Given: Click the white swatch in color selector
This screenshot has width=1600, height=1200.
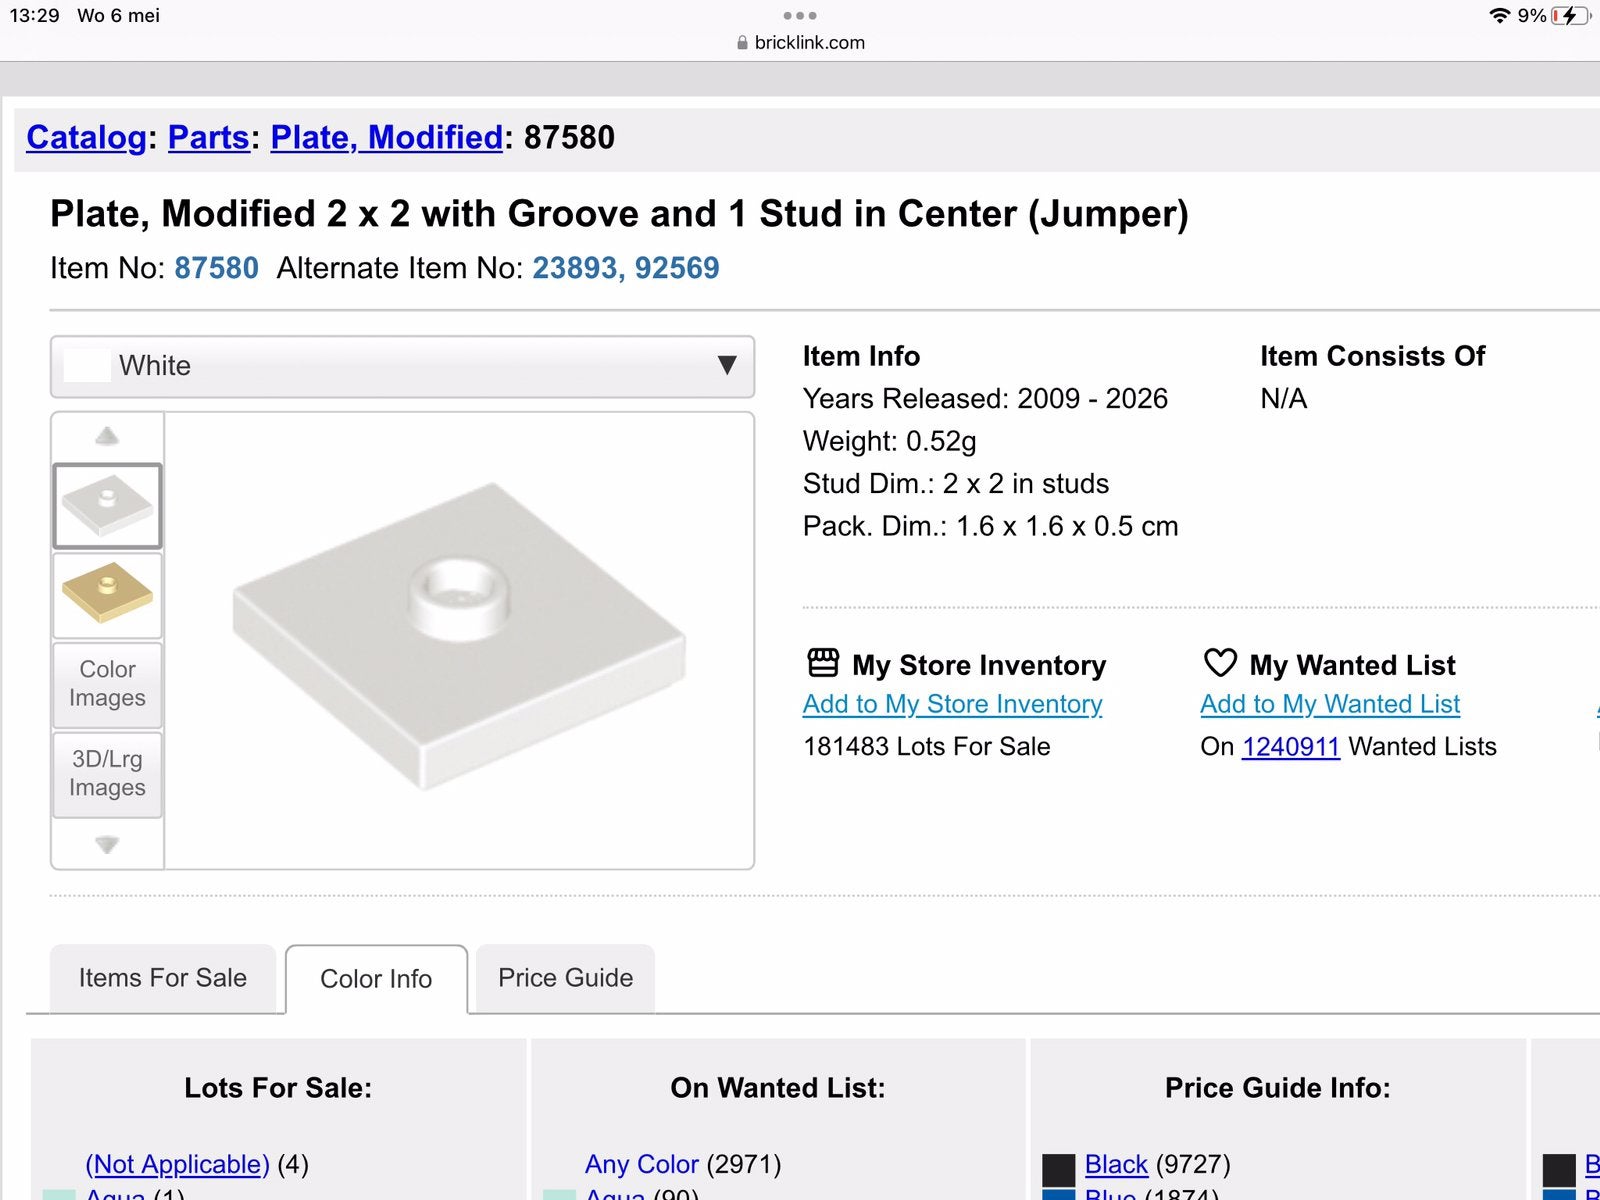Looking at the screenshot, I should click(87, 366).
